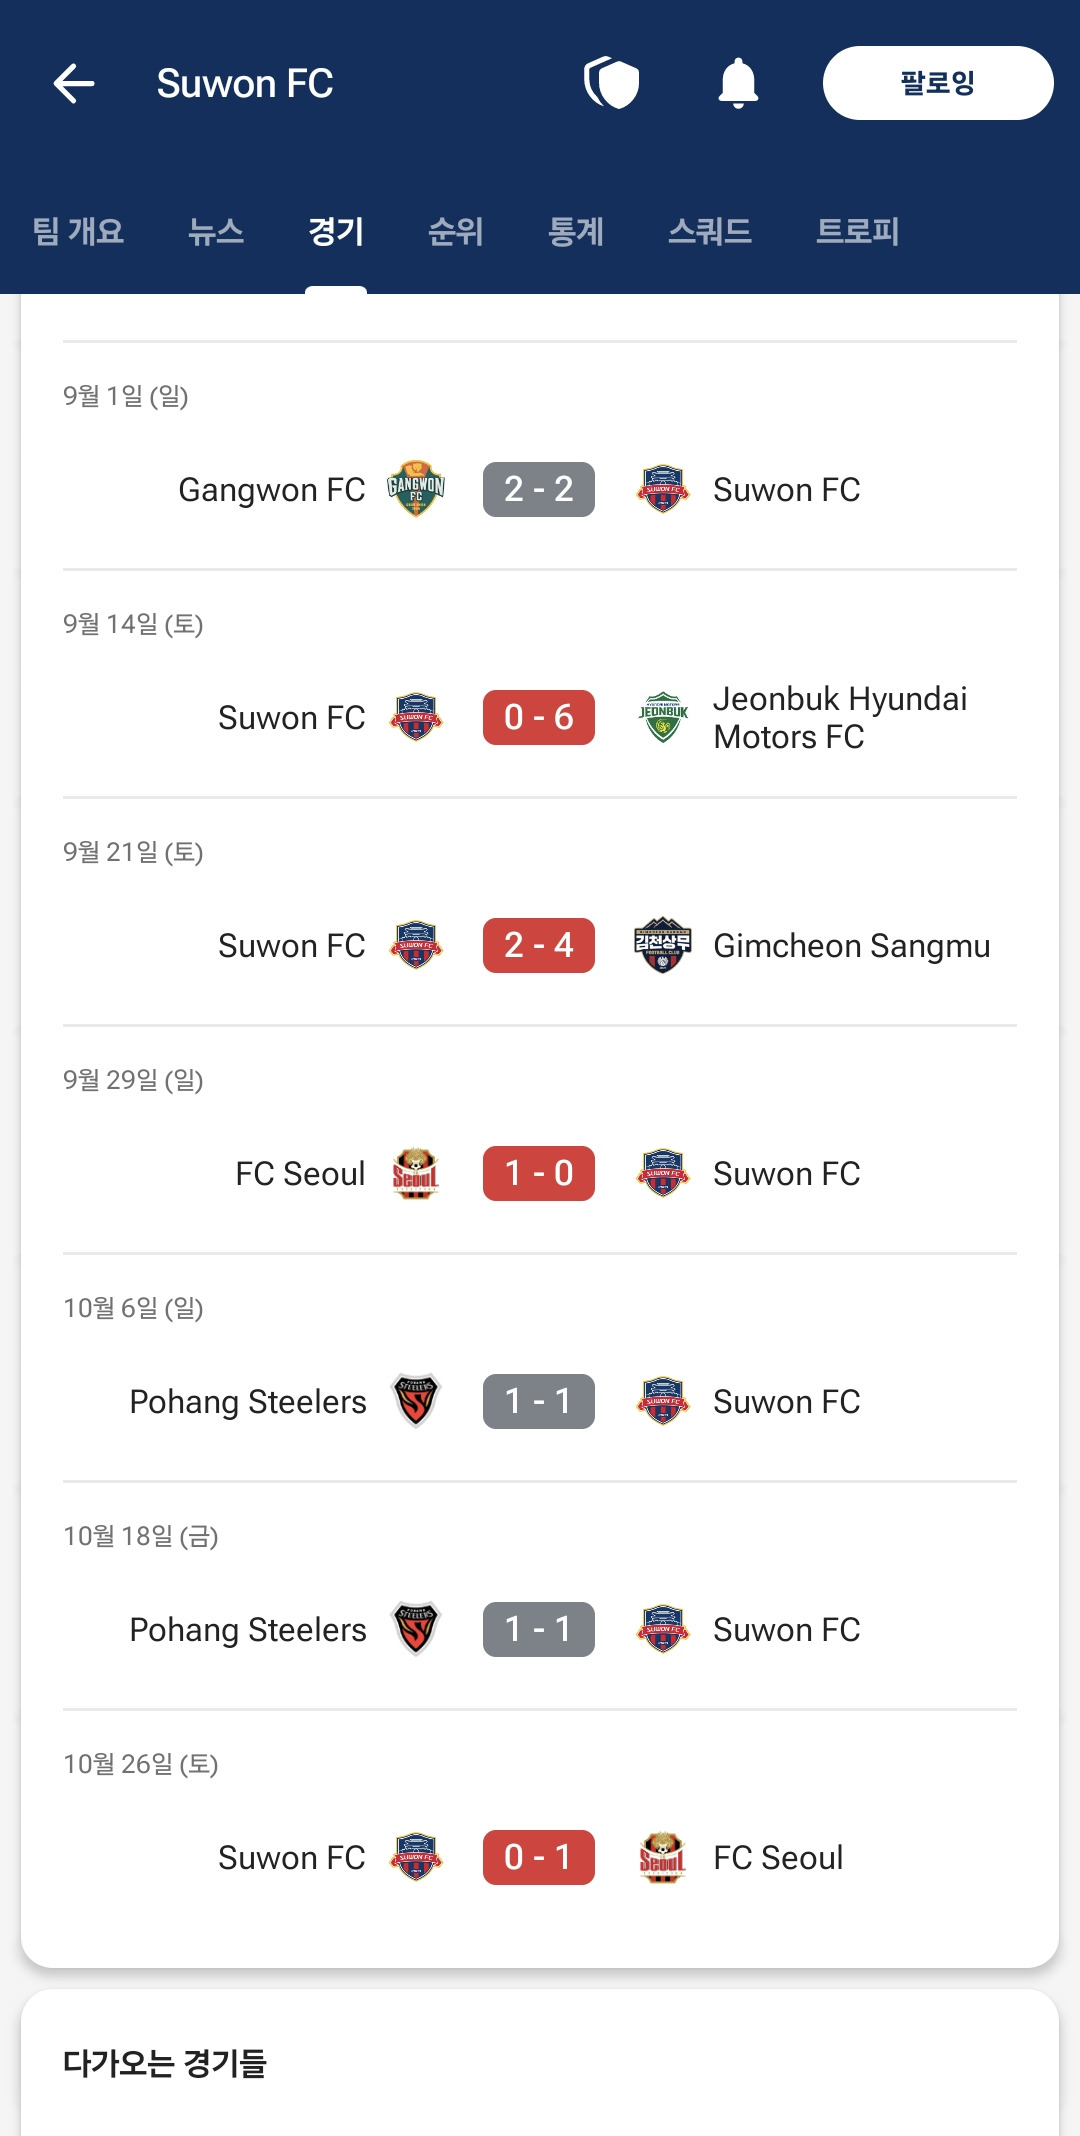Select the 1-0 FC Seoul score badge
The width and height of the screenshot is (1080, 2136).
point(538,1173)
